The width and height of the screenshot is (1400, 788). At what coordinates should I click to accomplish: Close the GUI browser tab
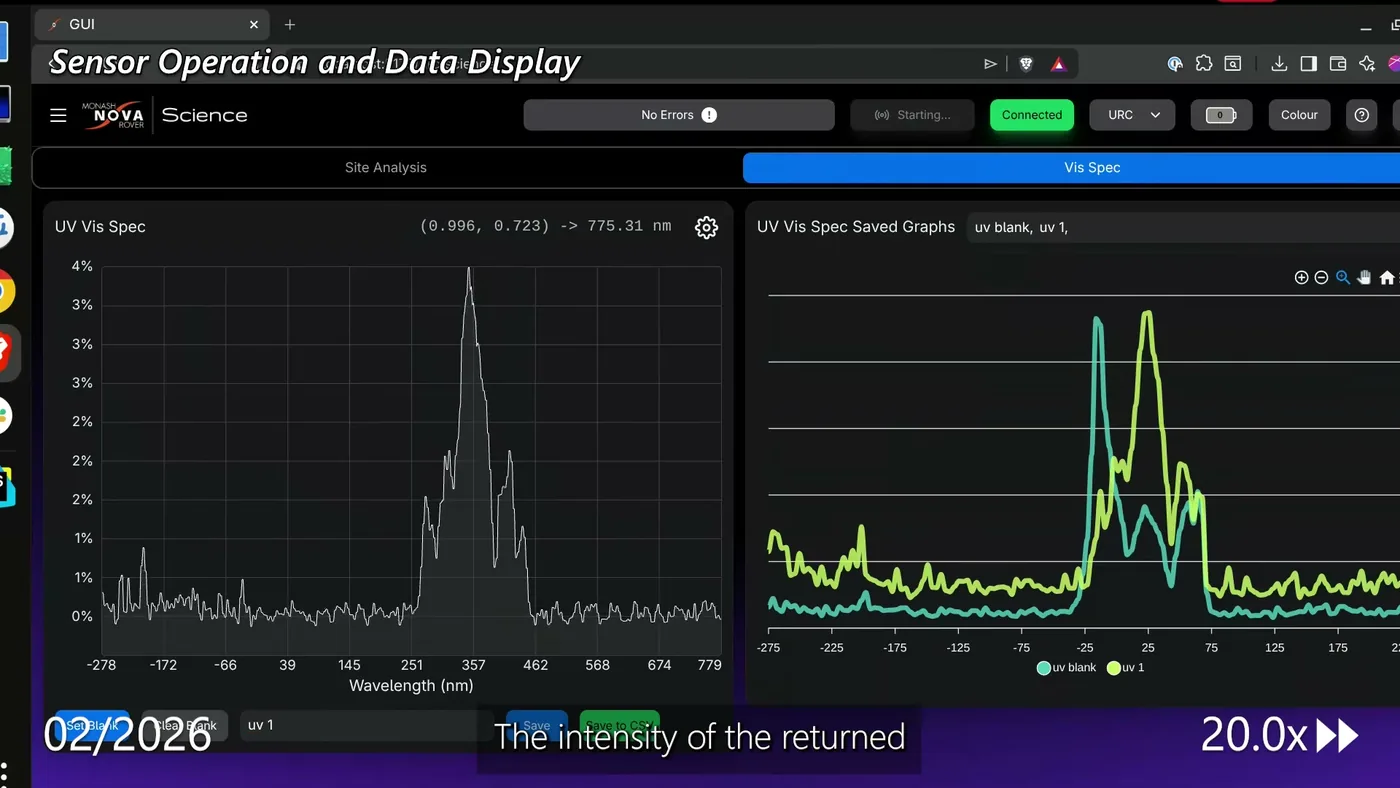[254, 24]
